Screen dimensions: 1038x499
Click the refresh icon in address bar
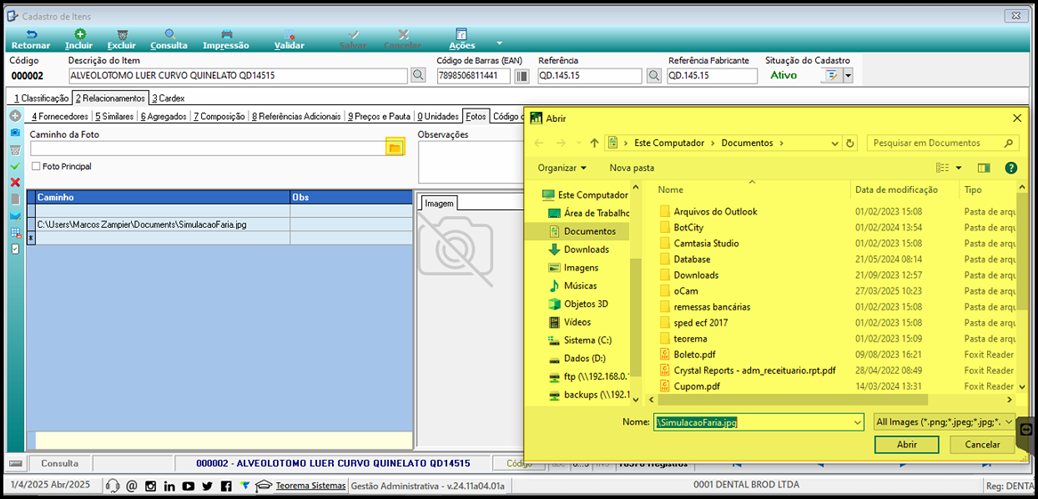click(850, 142)
